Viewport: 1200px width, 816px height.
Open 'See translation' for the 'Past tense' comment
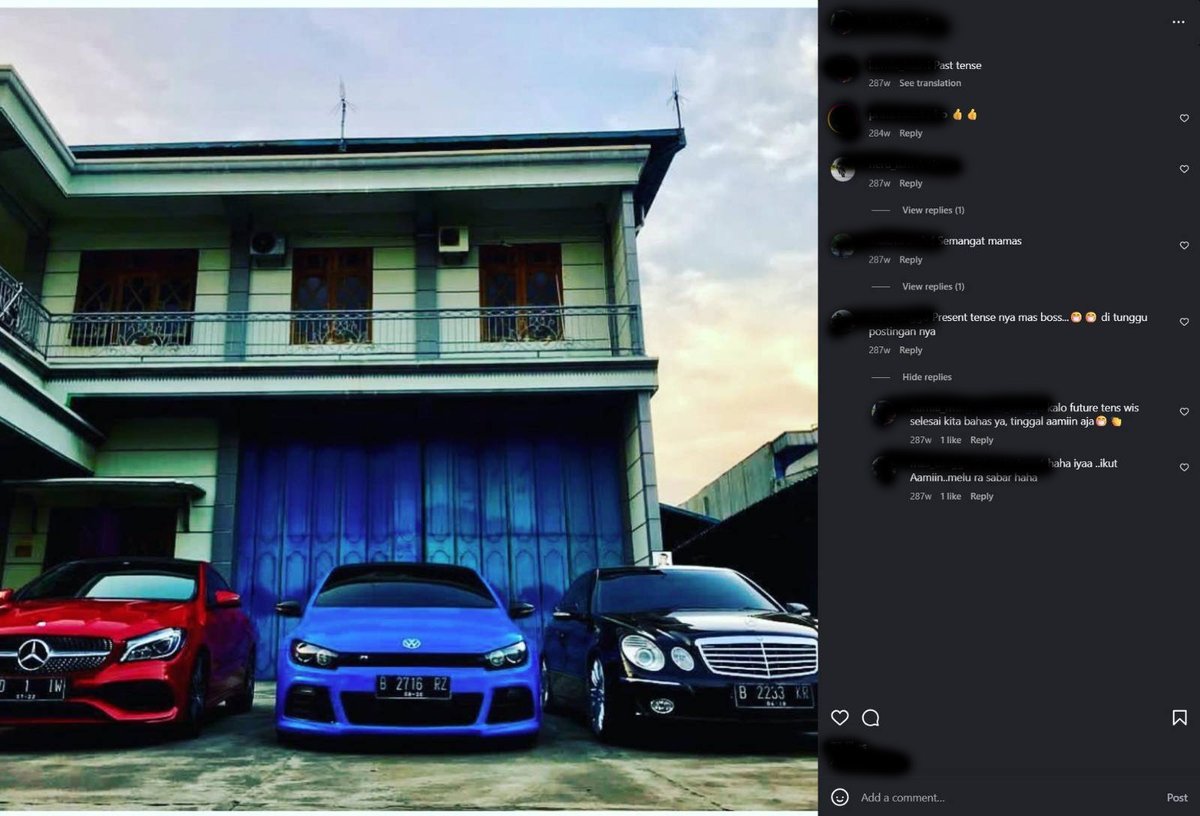pos(930,83)
